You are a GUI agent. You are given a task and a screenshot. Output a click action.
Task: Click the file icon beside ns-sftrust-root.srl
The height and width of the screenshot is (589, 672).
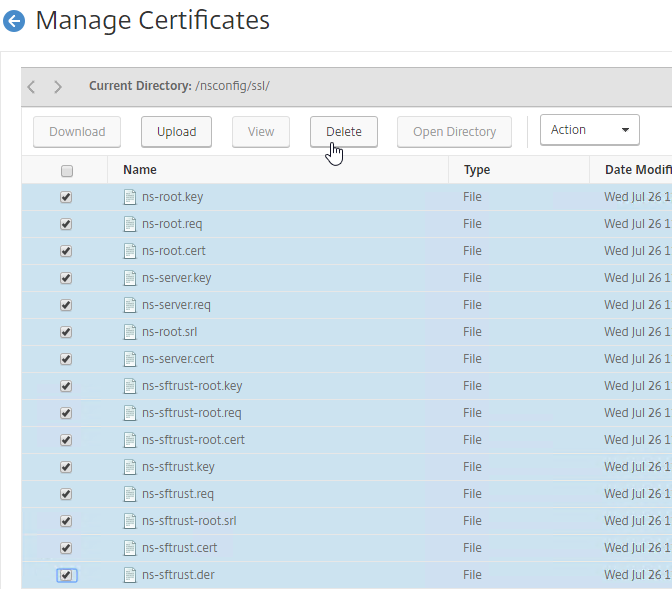(130, 521)
